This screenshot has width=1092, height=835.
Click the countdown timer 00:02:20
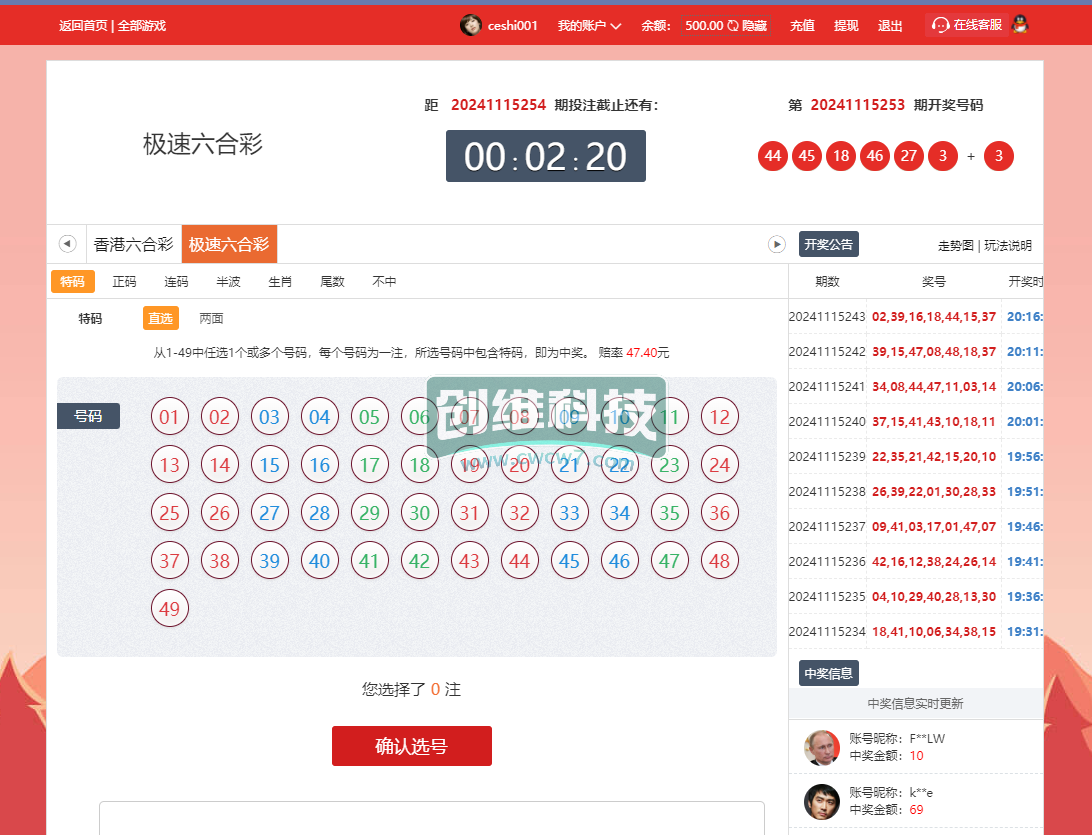(545, 156)
